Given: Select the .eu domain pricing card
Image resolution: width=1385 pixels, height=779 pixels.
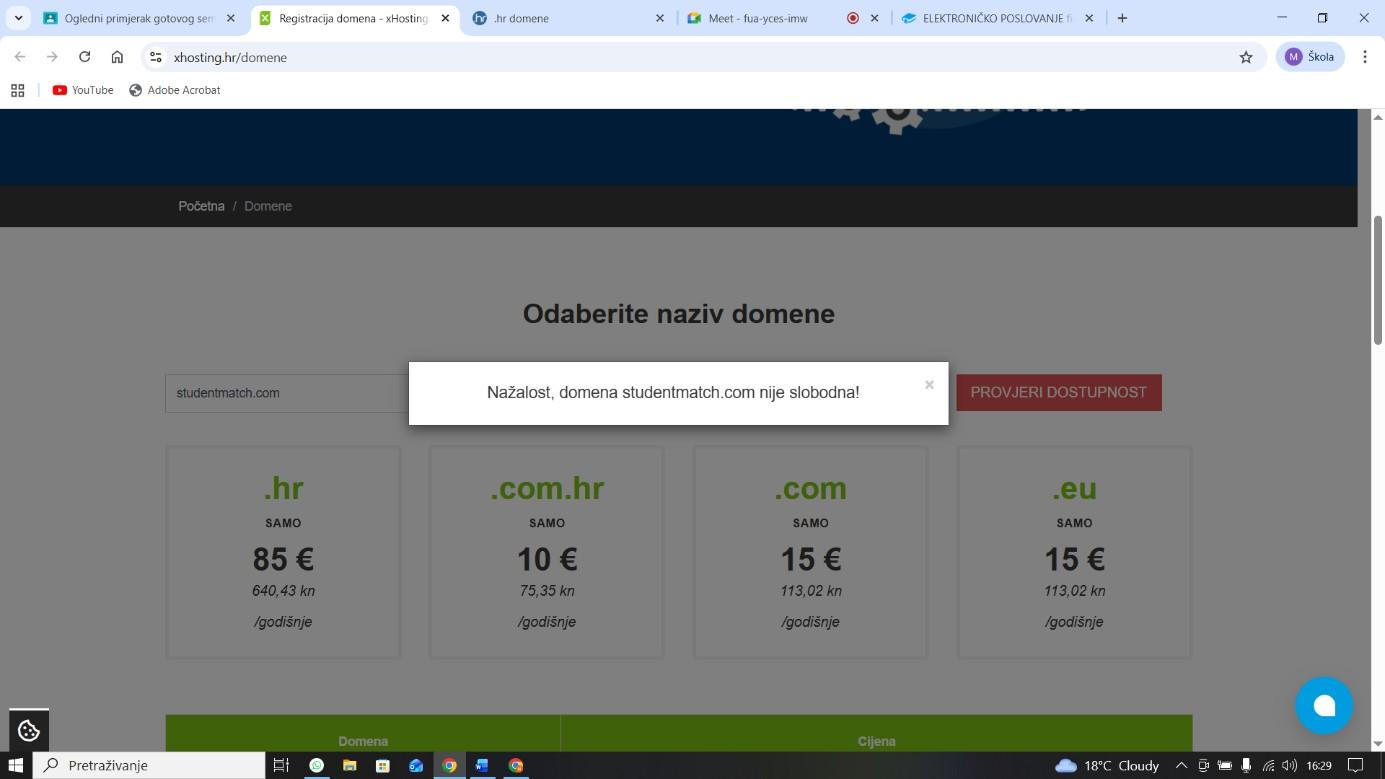Looking at the screenshot, I should click(1075, 552).
